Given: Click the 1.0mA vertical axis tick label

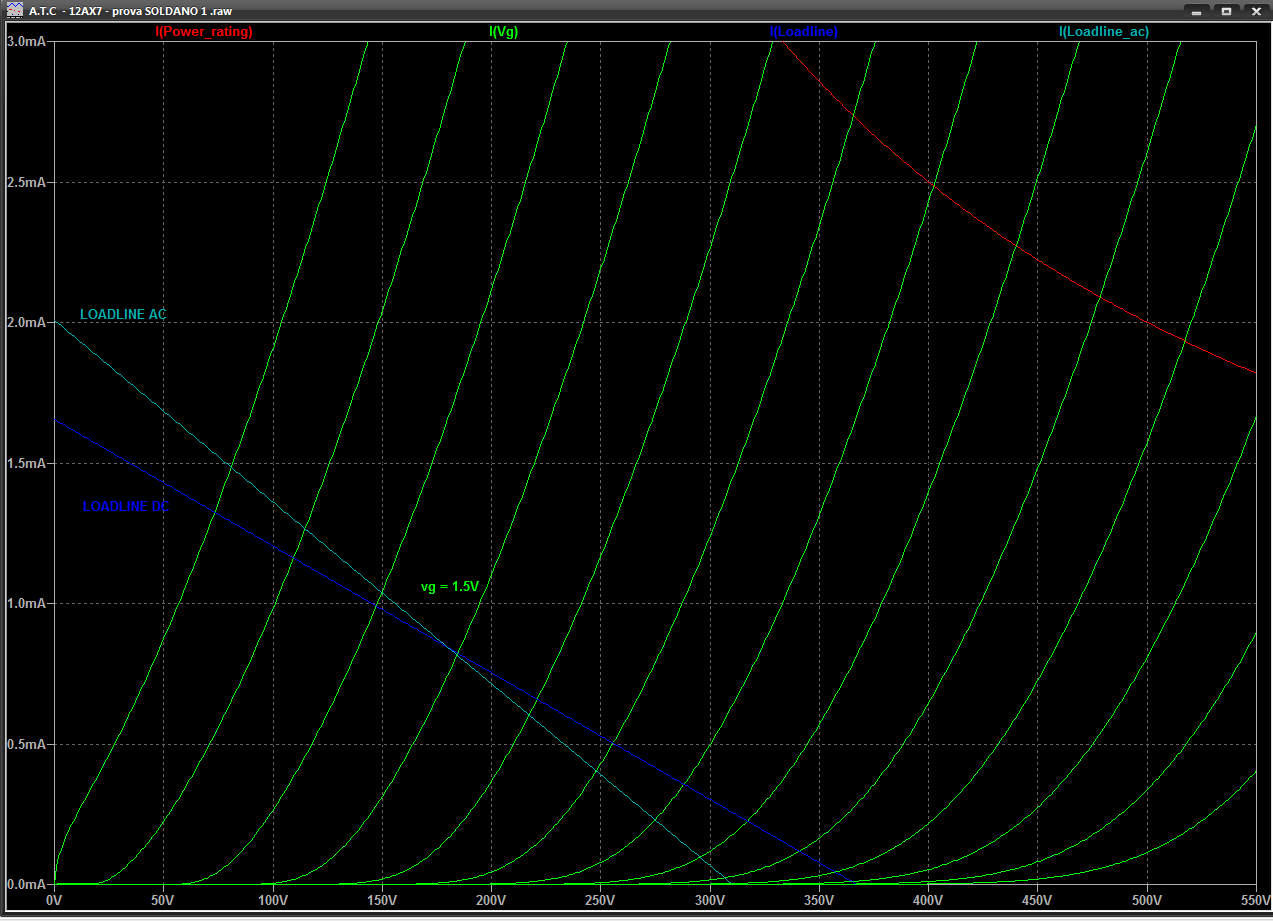Looking at the screenshot, I should coord(27,604).
